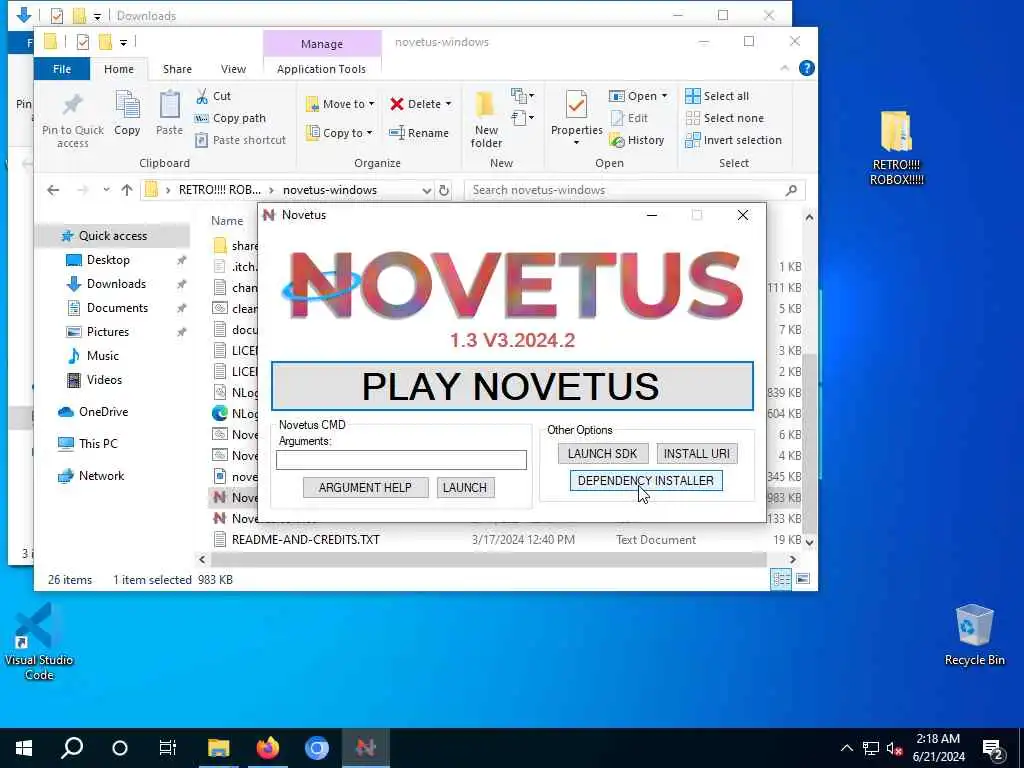Click the Cut scissors icon
This screenshot has width=1024, height=768.
[x=214, y=96]
